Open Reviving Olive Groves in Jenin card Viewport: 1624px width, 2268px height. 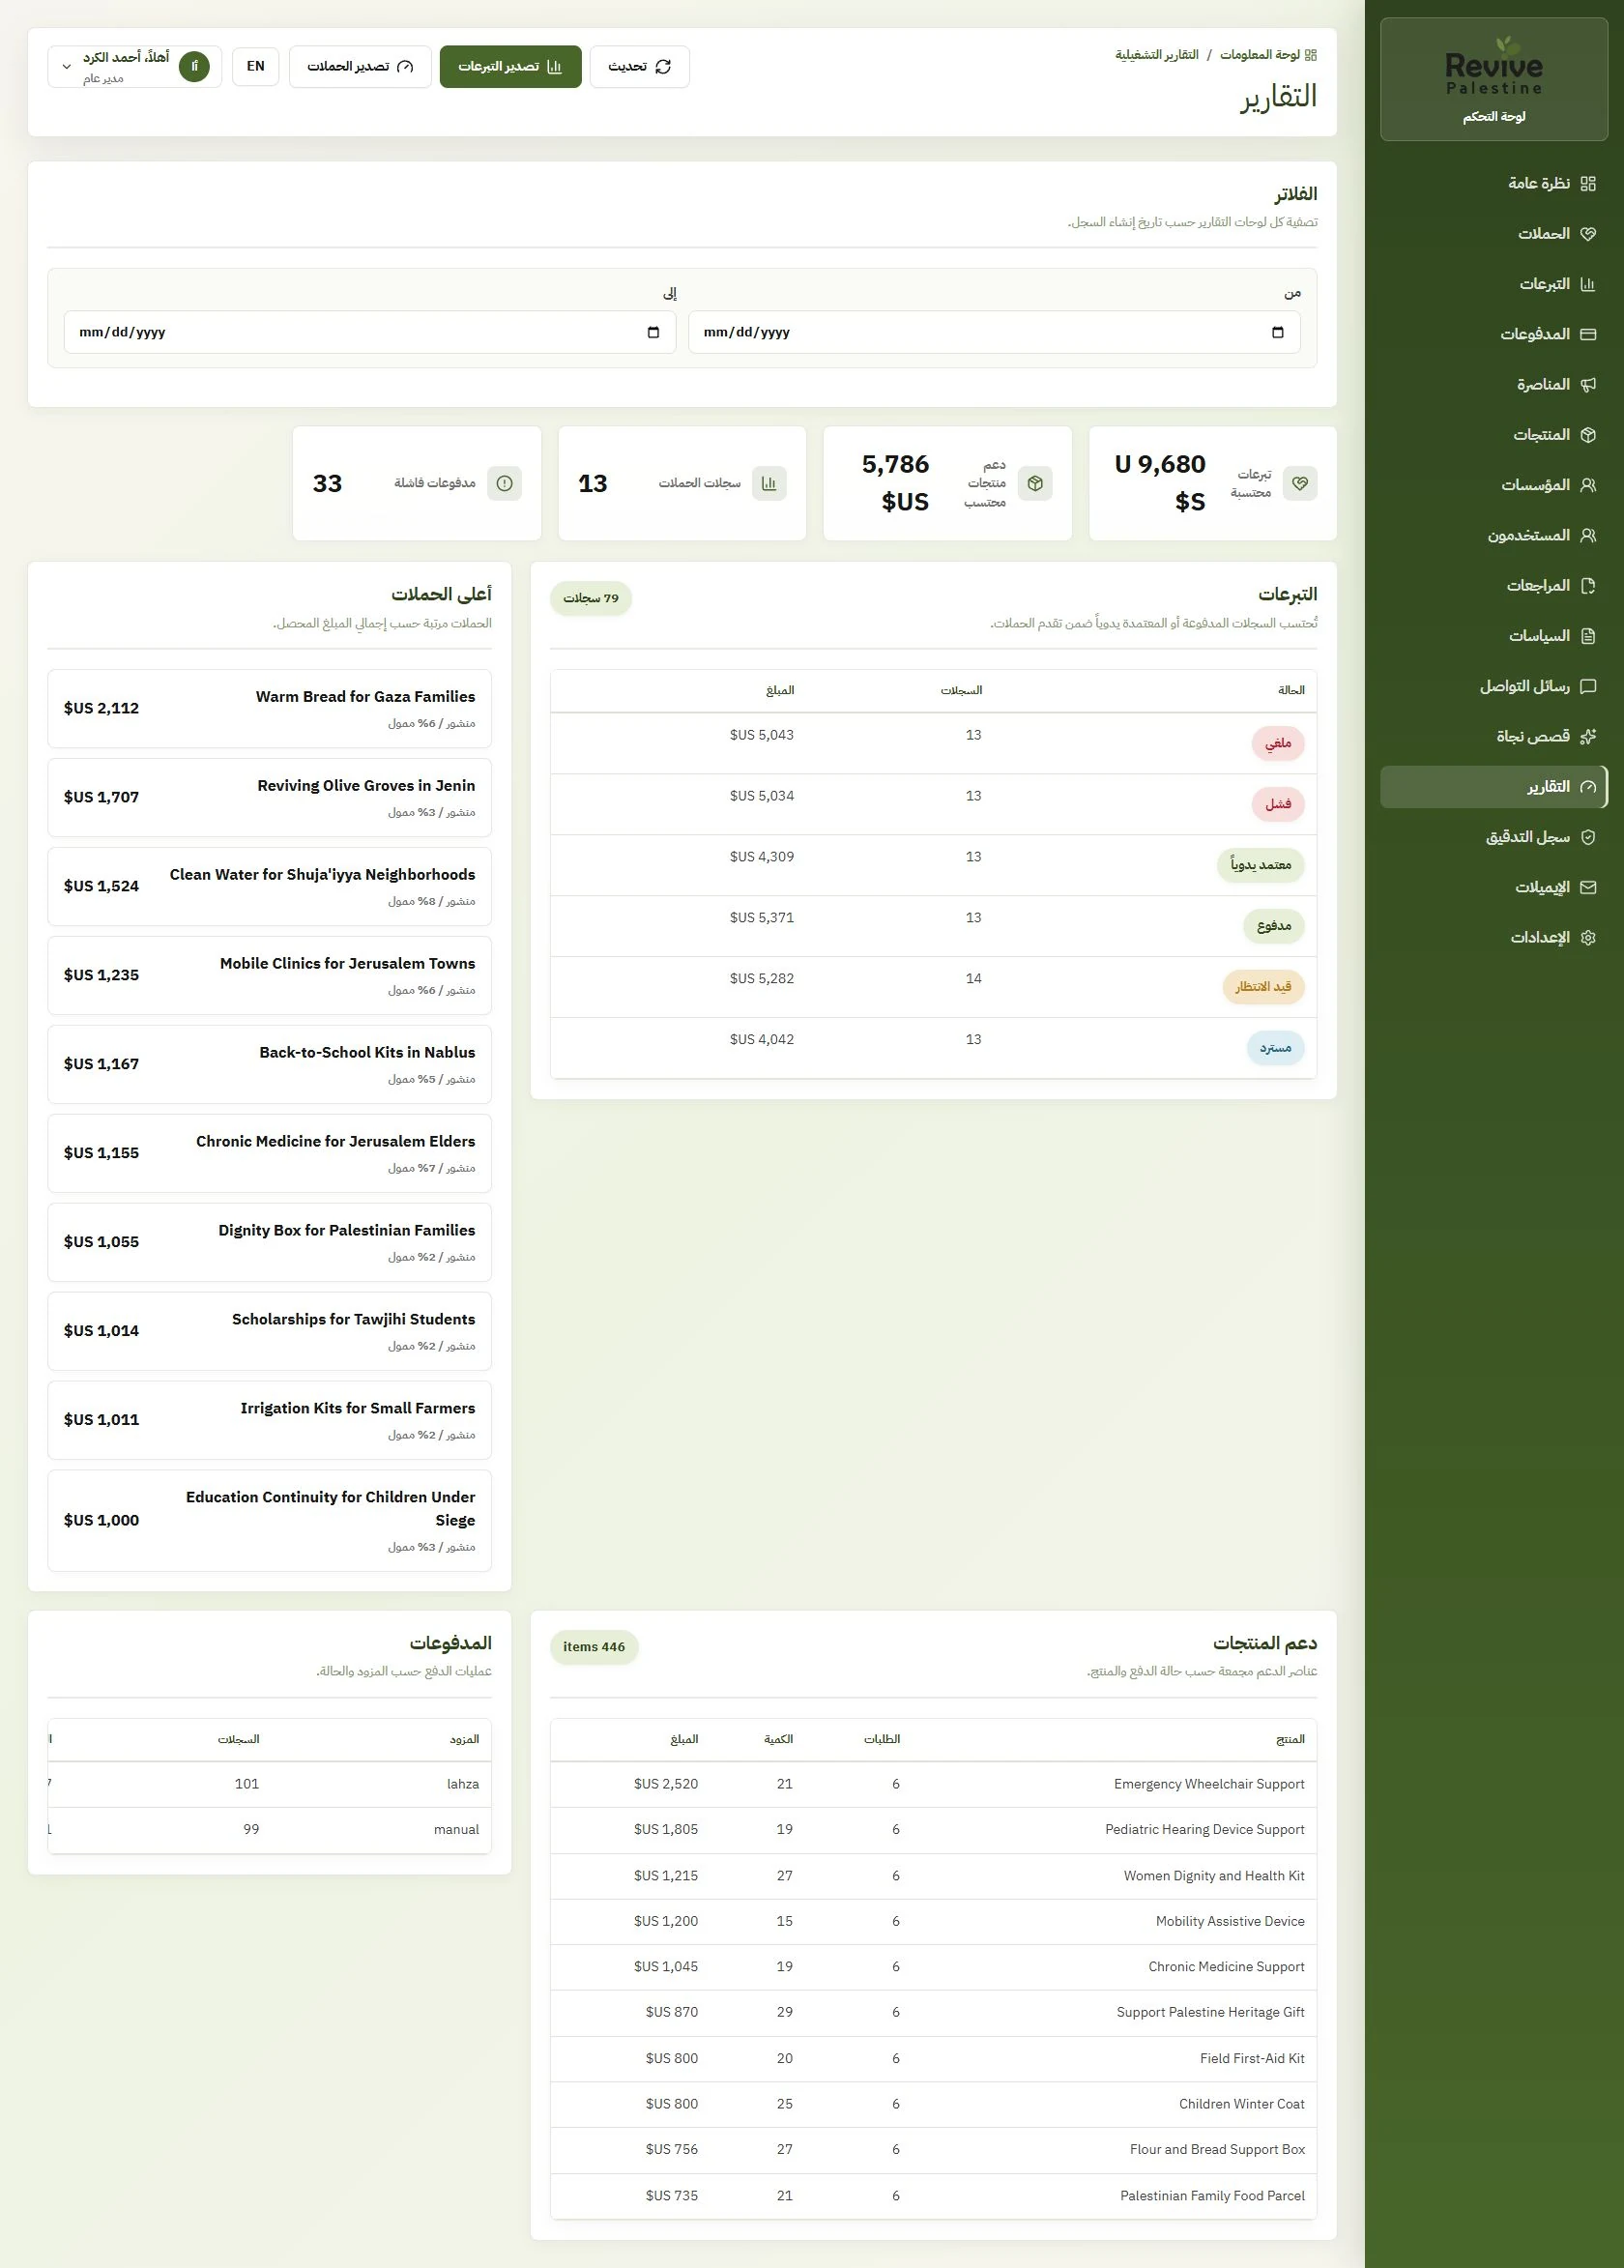[269, 797]
